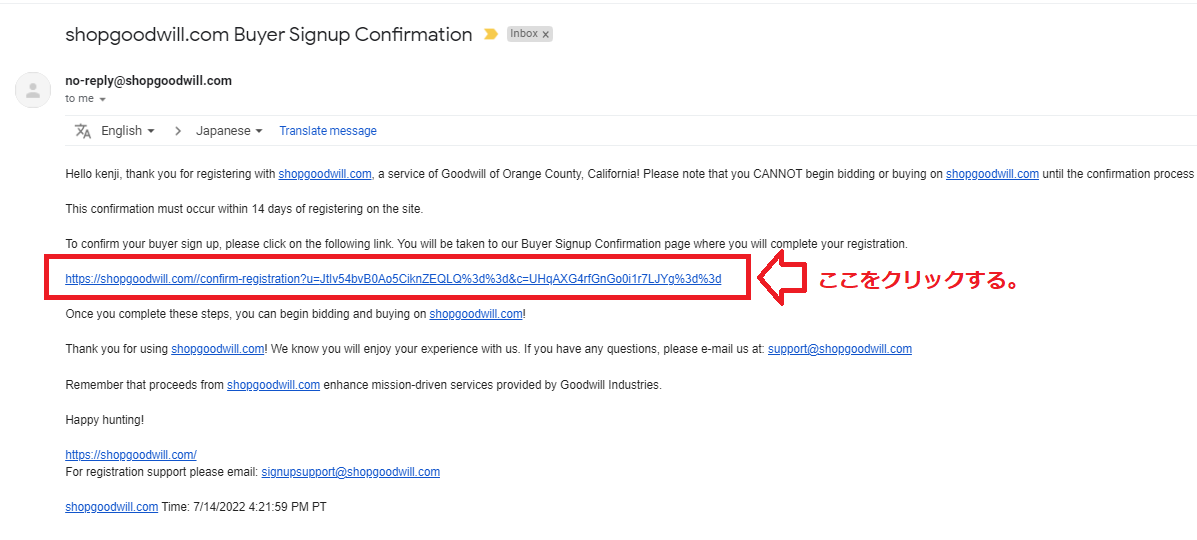The width and height of the screenshot is (1197, 540).
Task: Remove the Inbox label with its x
Action: [546, 34]
